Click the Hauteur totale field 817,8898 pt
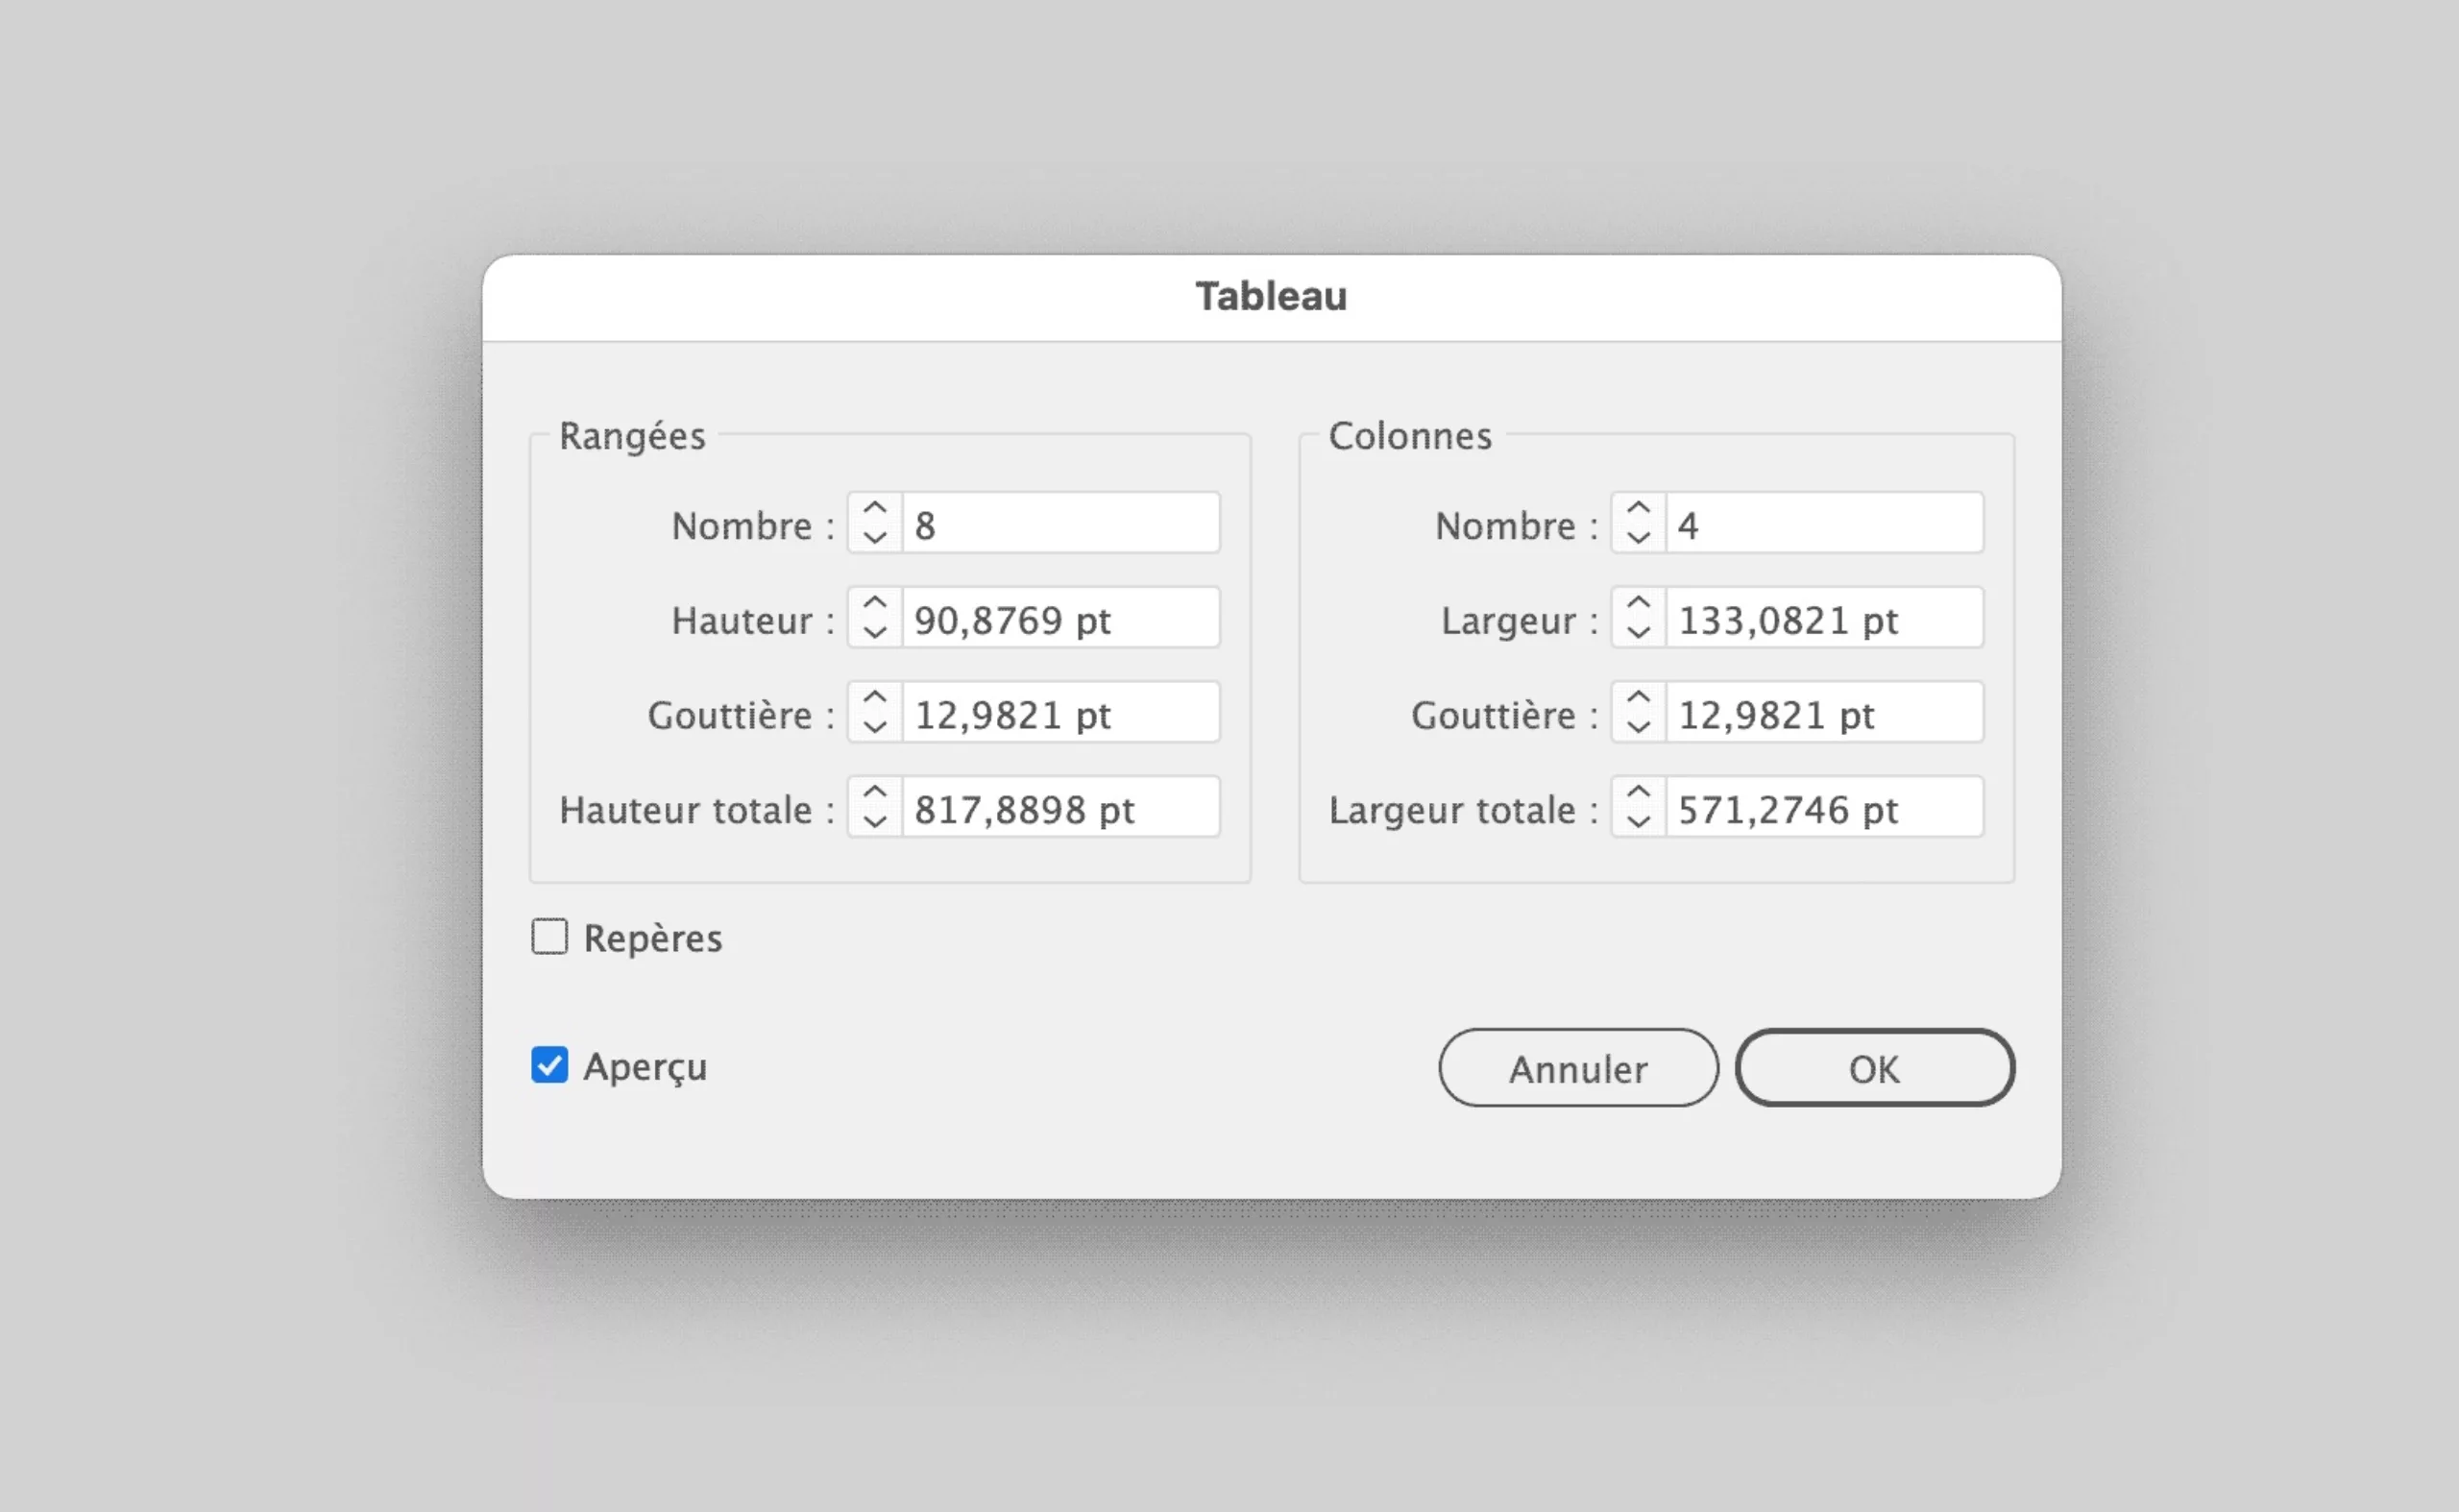Screen dimensions: 2459x1512 [x=1060, y=807]
